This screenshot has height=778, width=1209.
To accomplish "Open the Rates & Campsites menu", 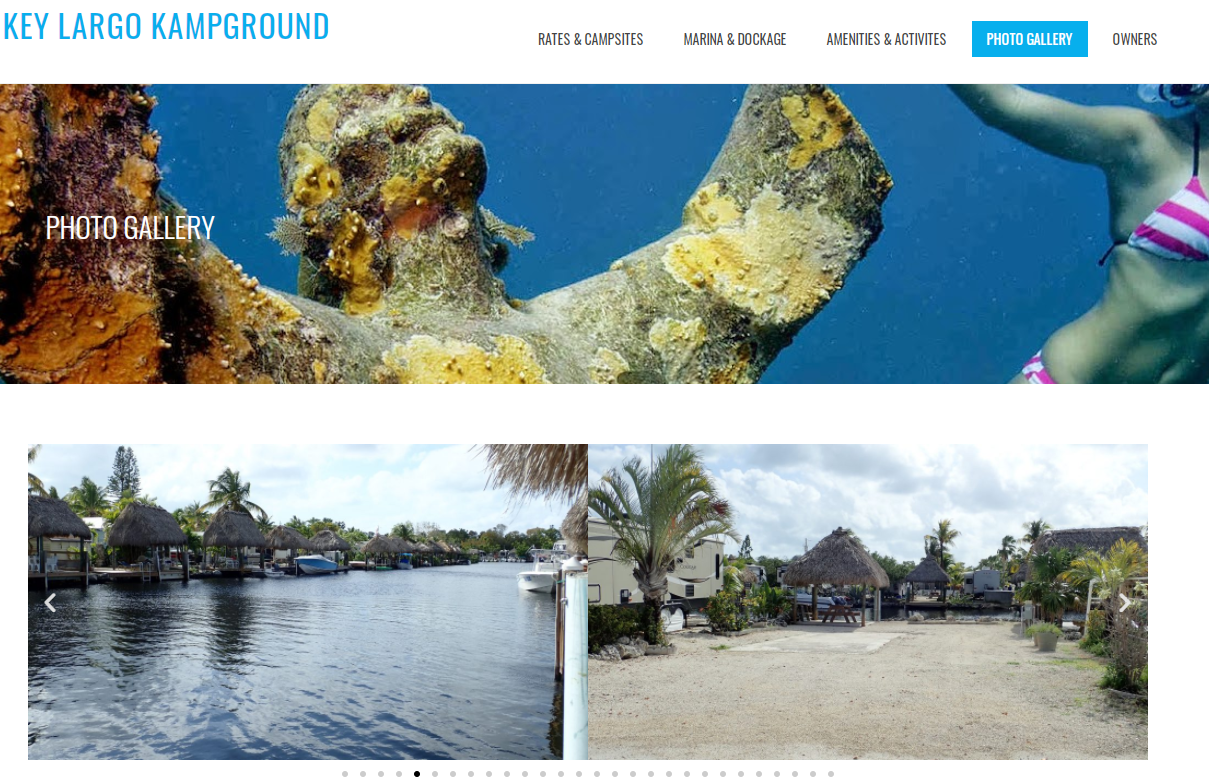I will click(x=590, y=39).
